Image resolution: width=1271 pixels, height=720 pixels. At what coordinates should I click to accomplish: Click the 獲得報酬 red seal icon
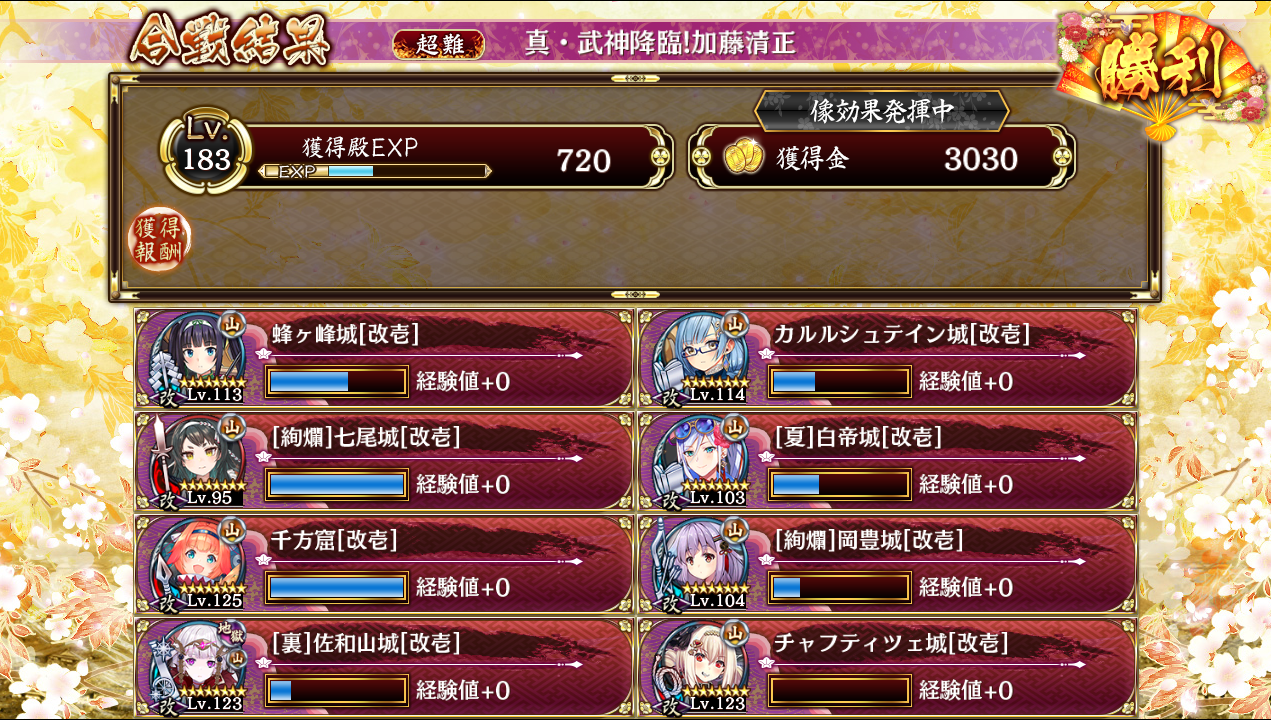tap(160, 240)
